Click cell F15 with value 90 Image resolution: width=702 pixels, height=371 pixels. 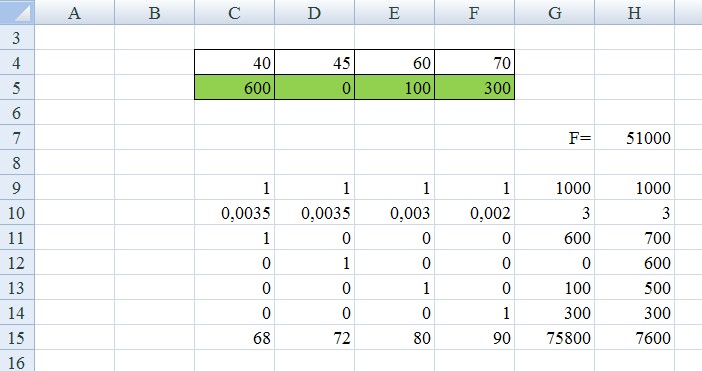[x=475, y=338]
